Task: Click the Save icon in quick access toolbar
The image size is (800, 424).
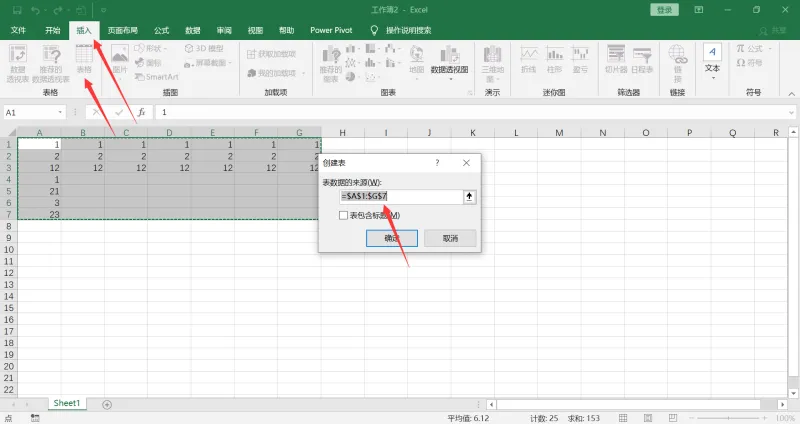Action: coord(17,10)
